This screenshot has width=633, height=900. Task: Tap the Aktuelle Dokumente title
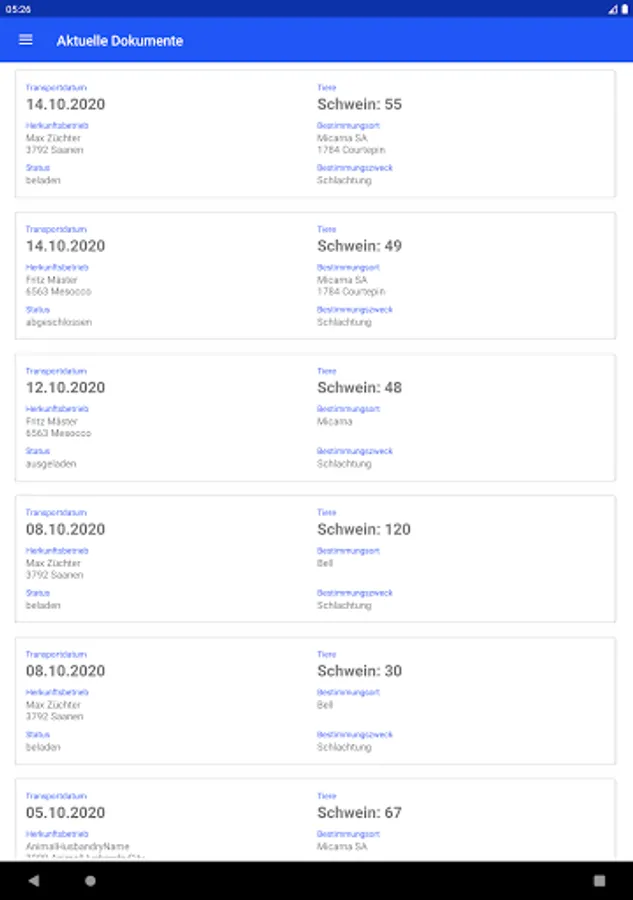tap(119, 41)
